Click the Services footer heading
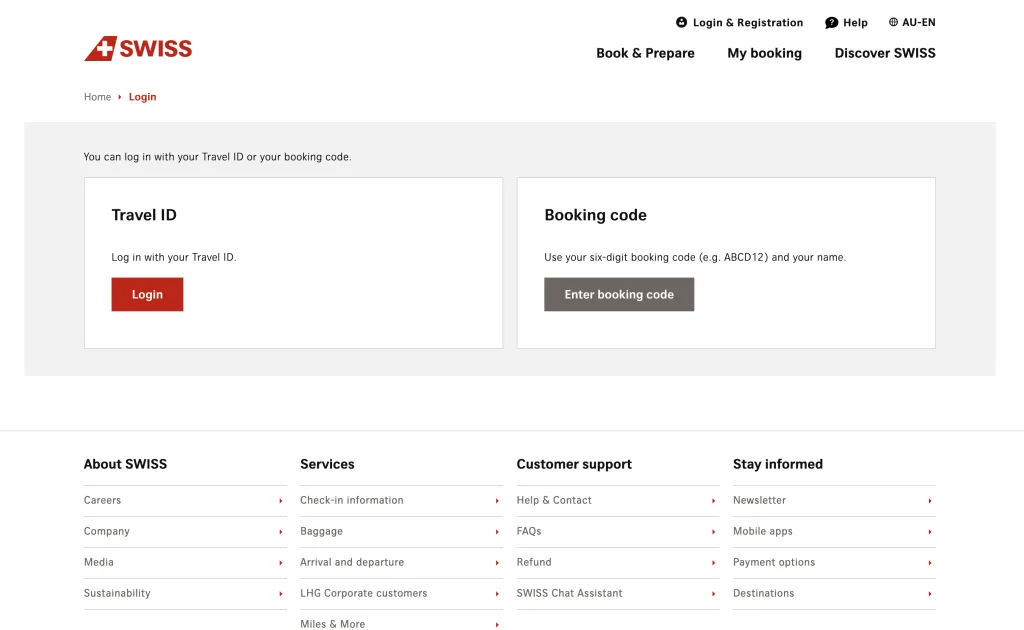1024x630 pixels. coord(327,464)
